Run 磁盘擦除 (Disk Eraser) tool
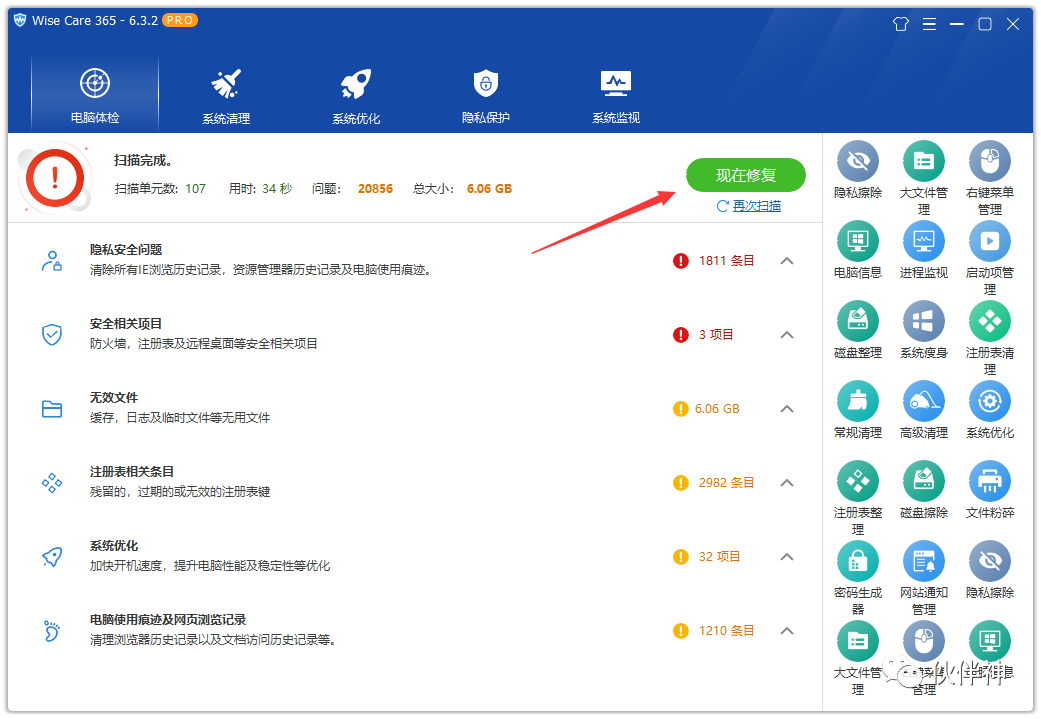The image size is (1041, 719). coord(923,481)
